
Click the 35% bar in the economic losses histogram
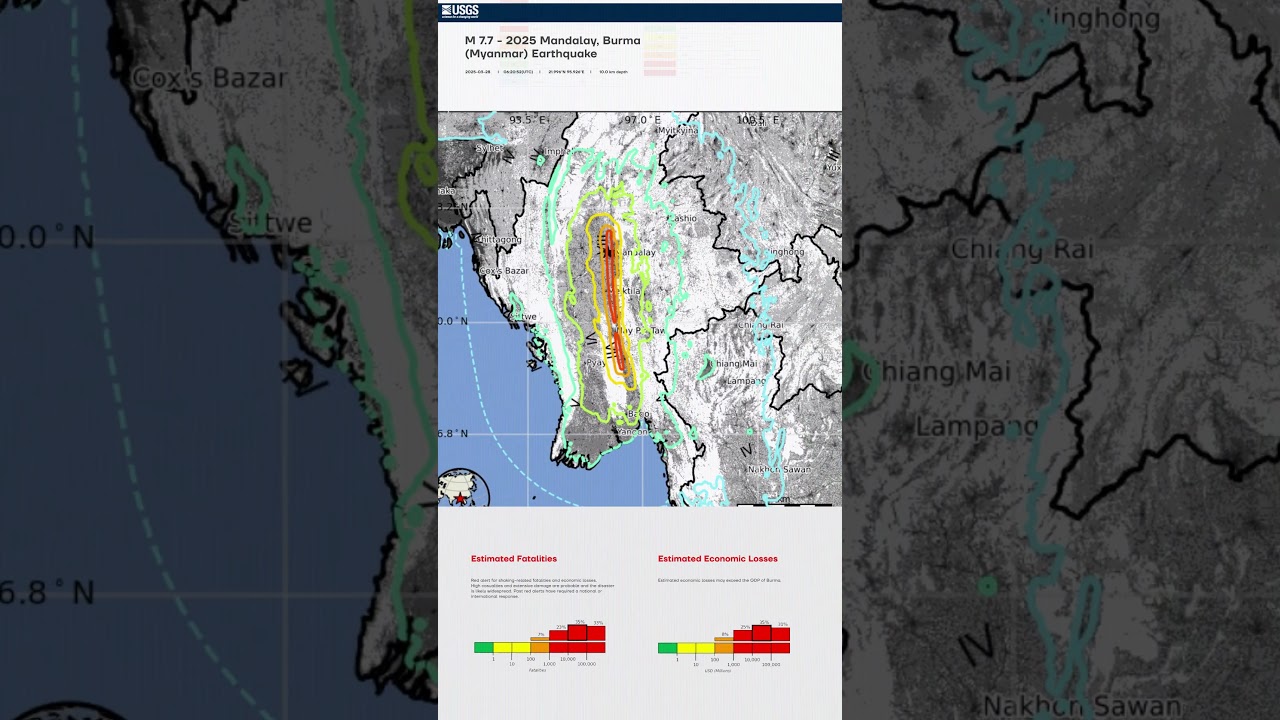point(762,633)
